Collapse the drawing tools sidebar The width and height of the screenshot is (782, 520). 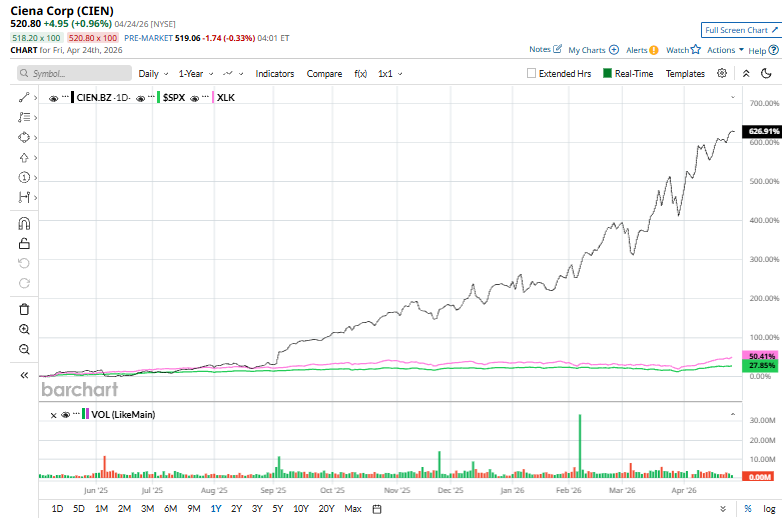coord(24,375)
